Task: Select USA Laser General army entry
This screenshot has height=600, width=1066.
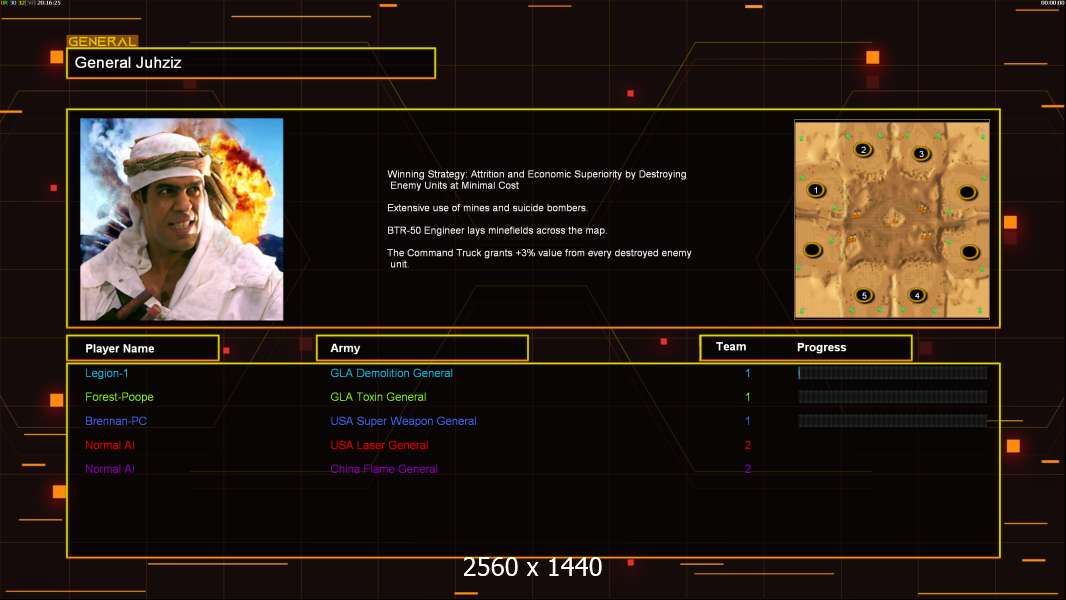Action: click(379, 445)
